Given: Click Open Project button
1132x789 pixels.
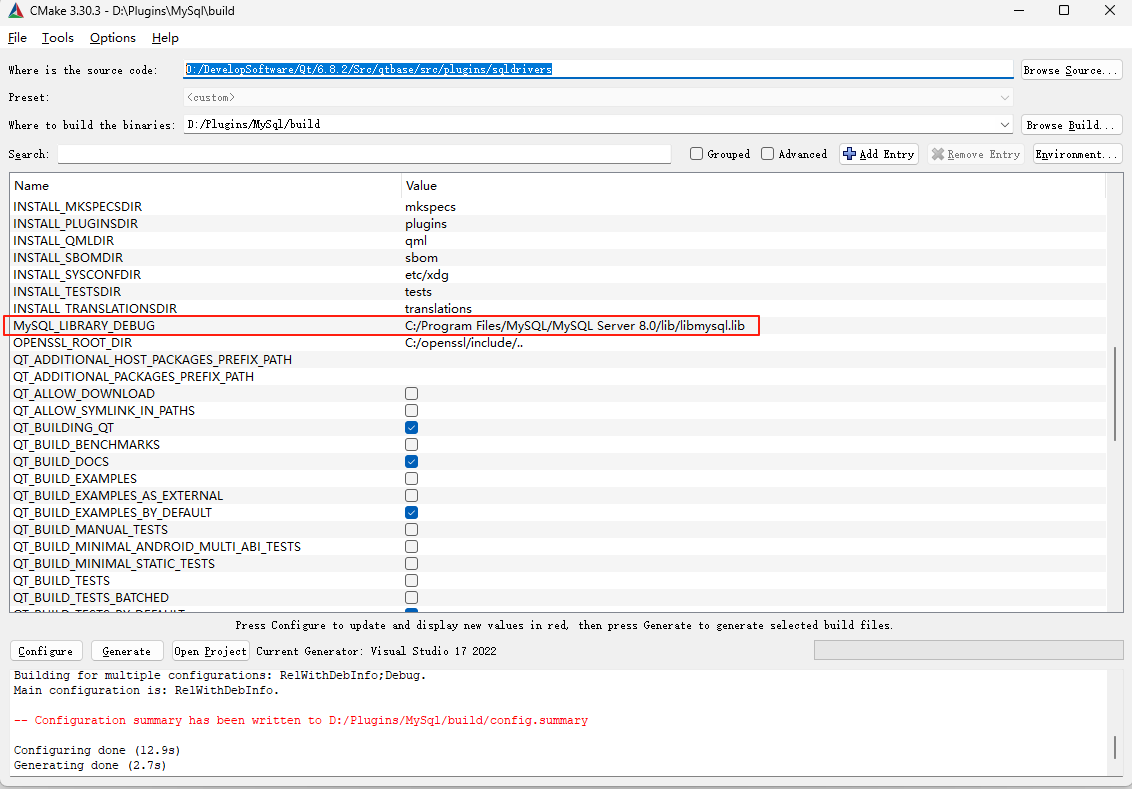Looking at the screenshot, I should (x=210, y=651).
